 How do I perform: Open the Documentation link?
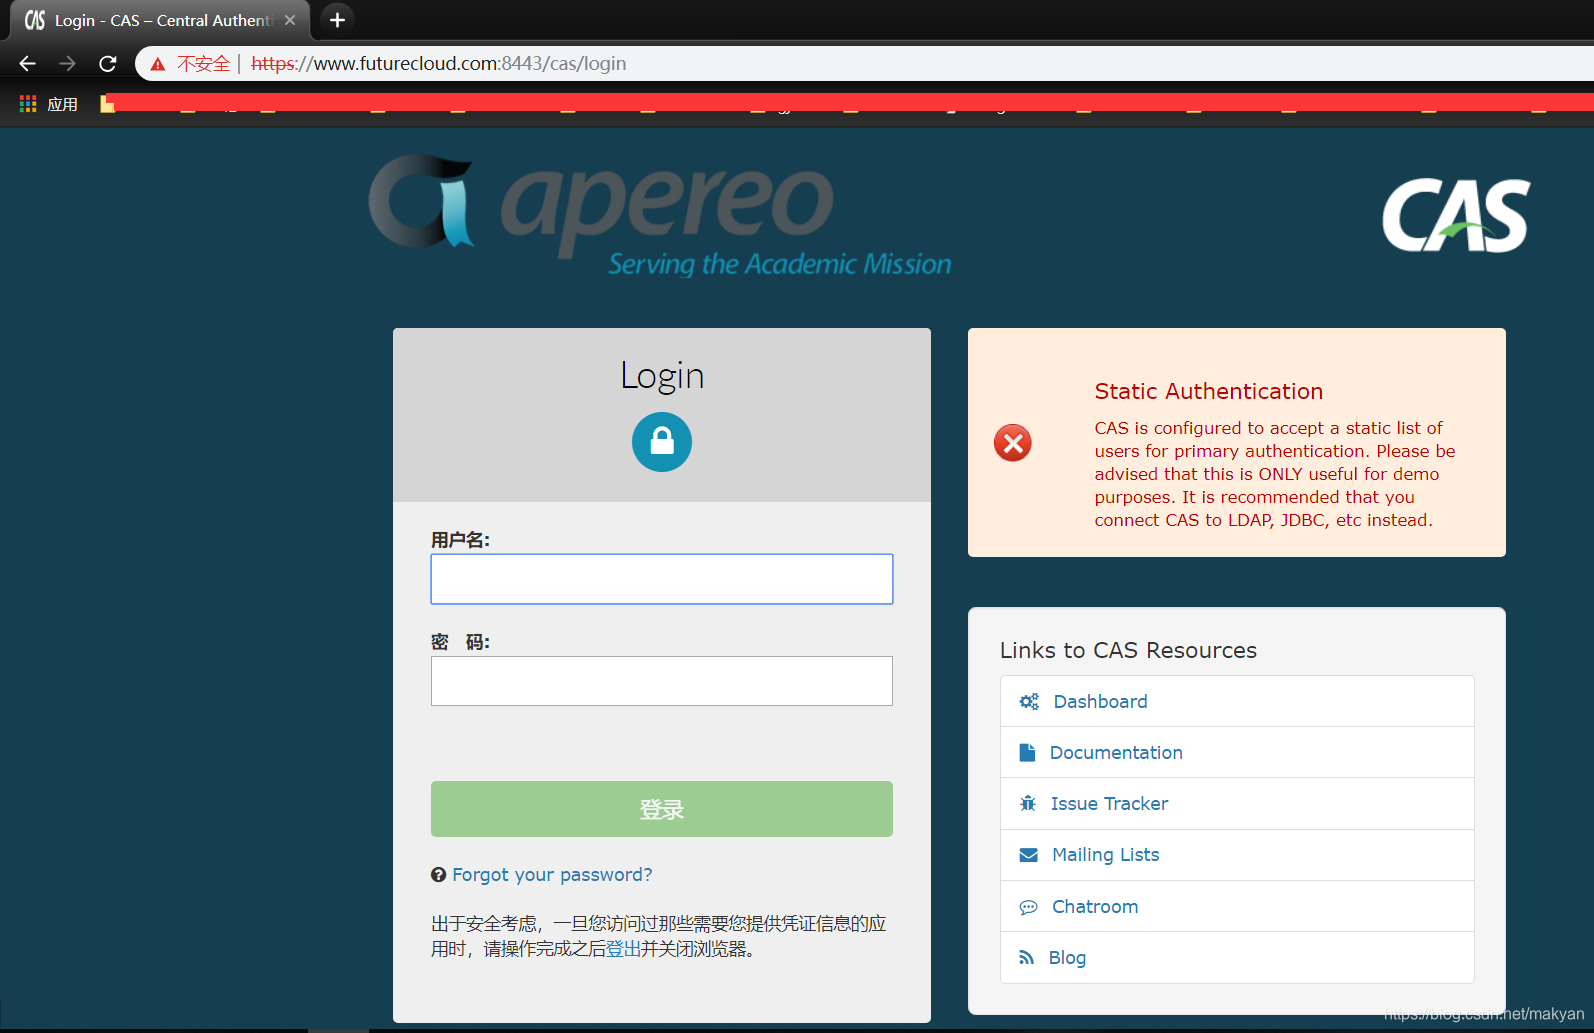coord(1116,753)
